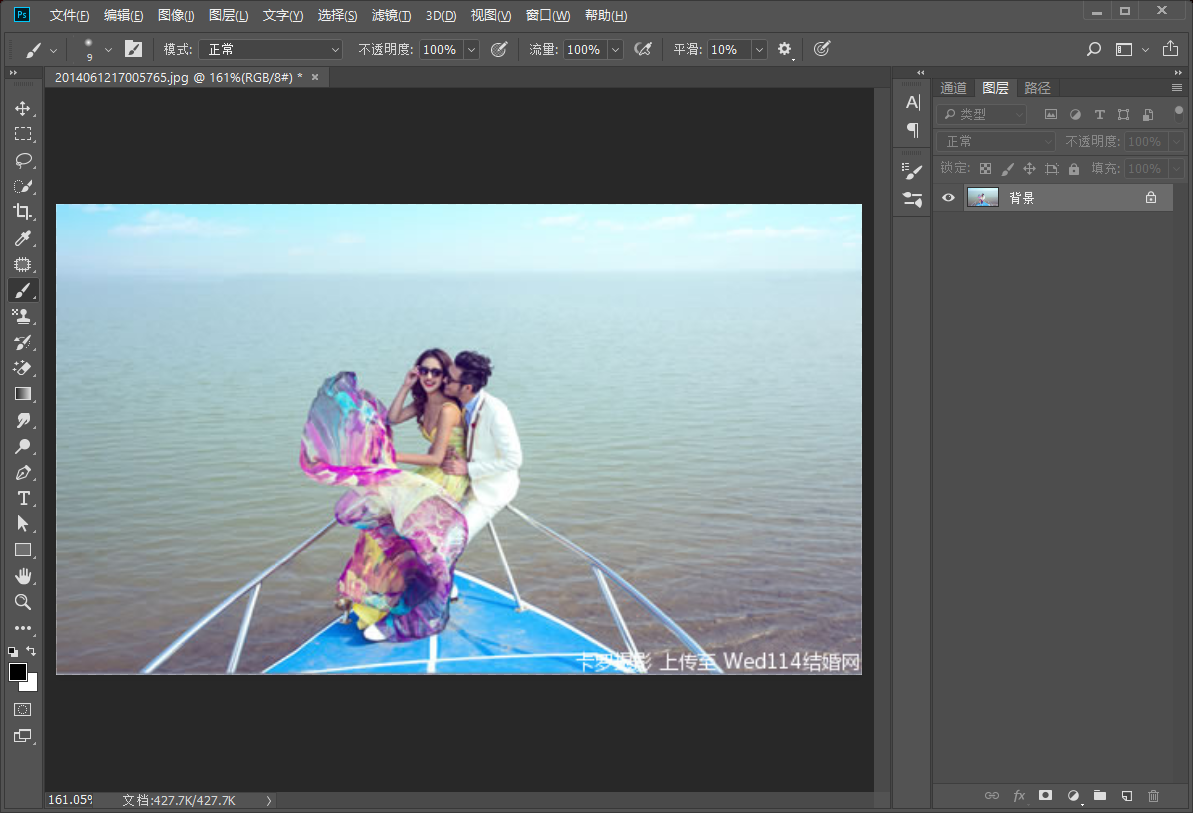The width and height of the screenshot is (1193, 813).
Task: Select the Crop tool
Action: (23, 212)
